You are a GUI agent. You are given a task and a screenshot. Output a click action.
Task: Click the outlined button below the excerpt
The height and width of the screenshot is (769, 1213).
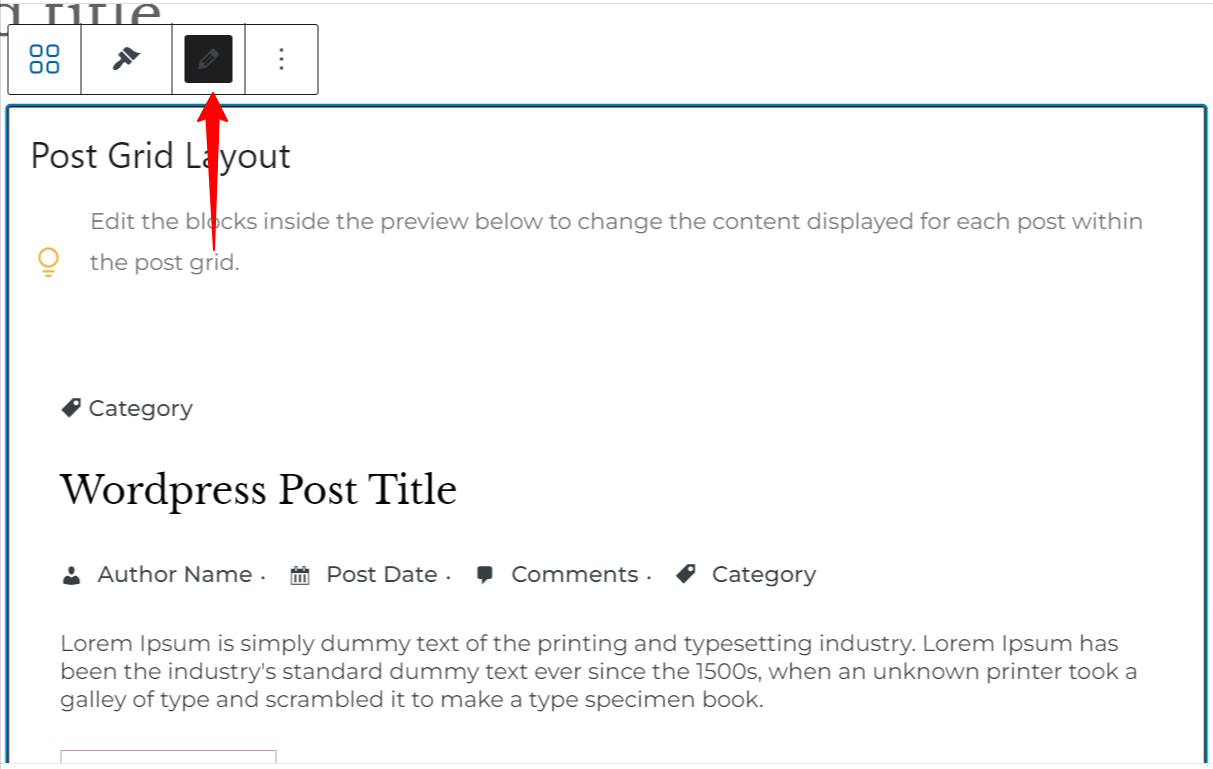pyautogui.click(x=168, y=759)
